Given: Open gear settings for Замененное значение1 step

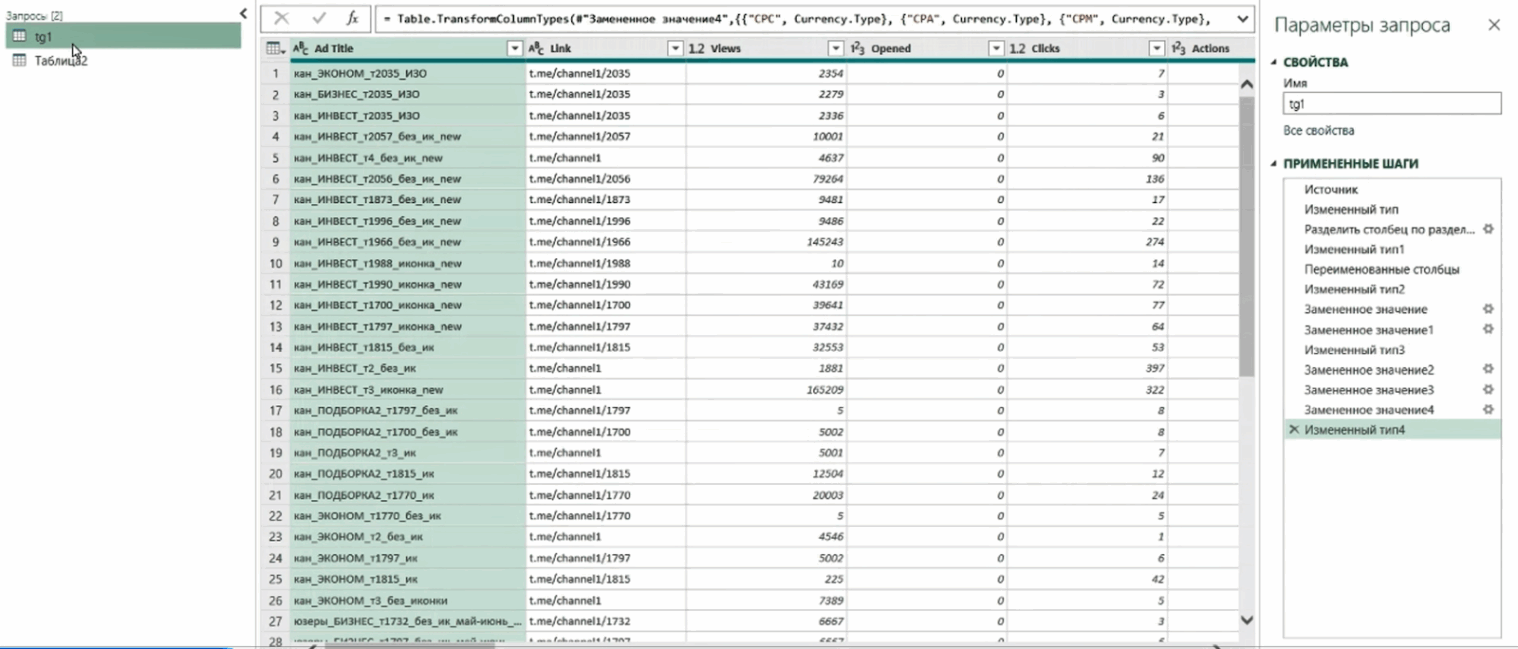Looking at the screenshot, I should coord(1488,329).
